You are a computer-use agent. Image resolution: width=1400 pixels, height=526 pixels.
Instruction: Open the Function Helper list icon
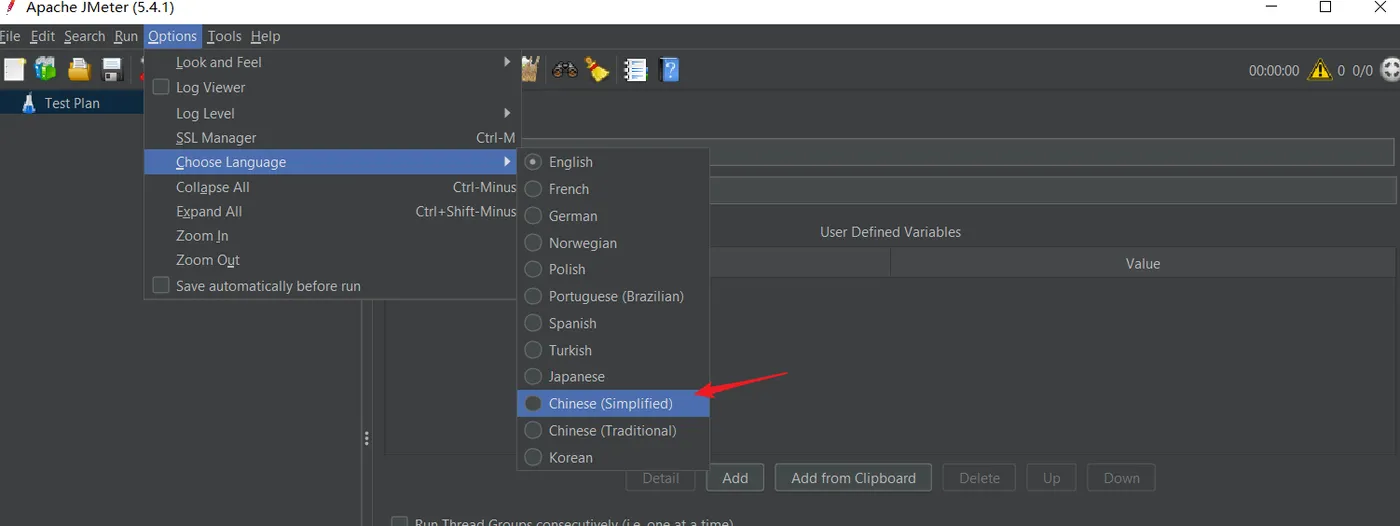click(x=635, y=70)
